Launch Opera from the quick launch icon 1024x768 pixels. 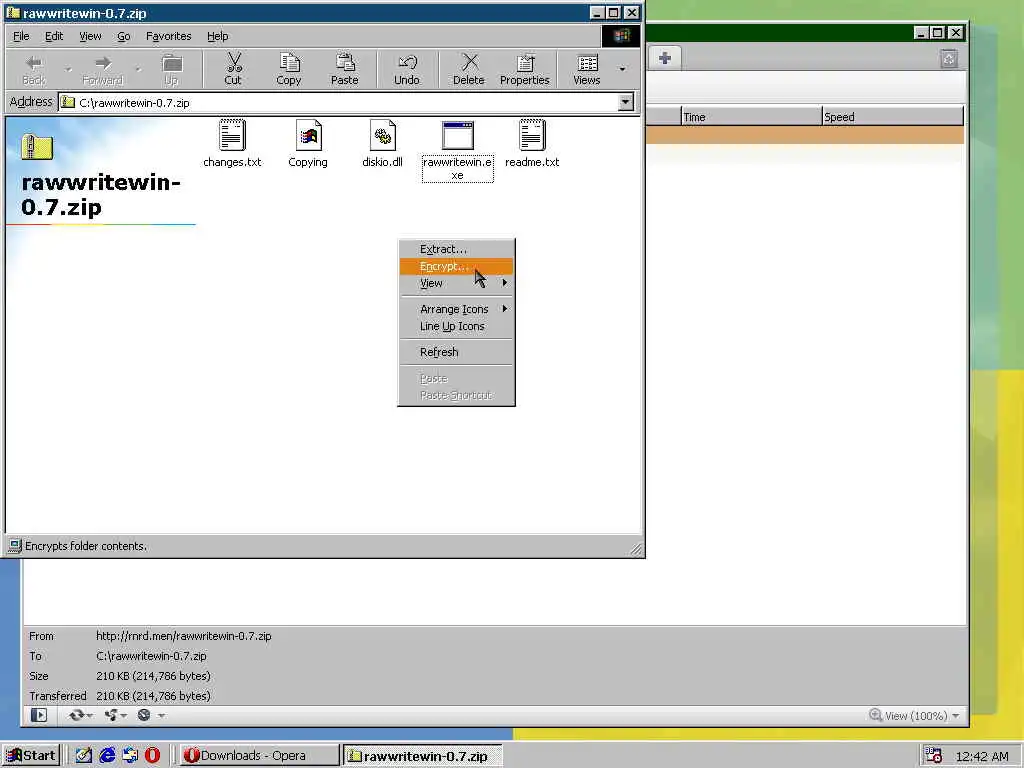152,756
